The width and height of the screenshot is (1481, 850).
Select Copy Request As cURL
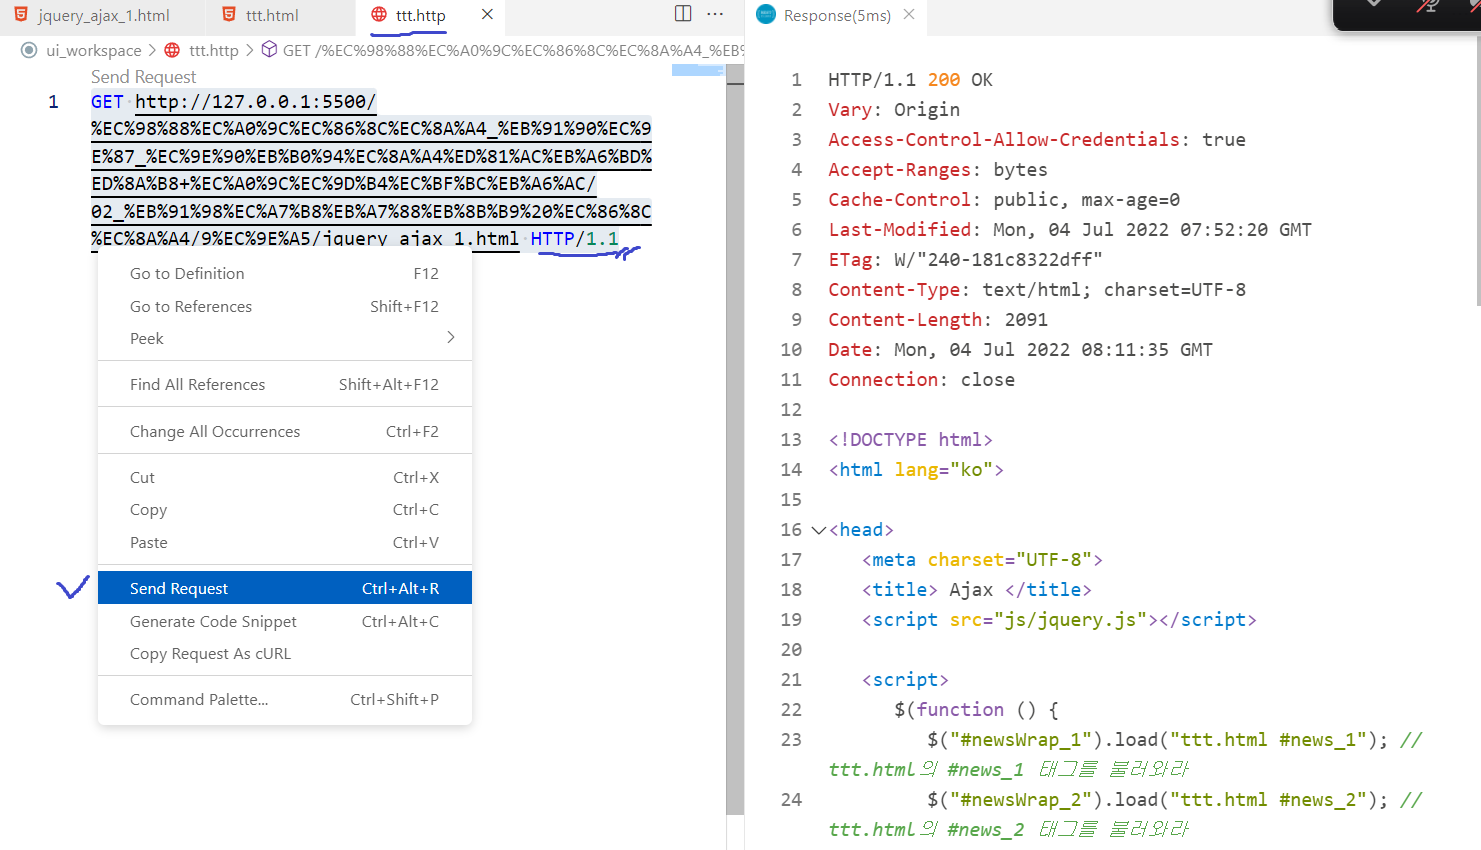(285, 653)
